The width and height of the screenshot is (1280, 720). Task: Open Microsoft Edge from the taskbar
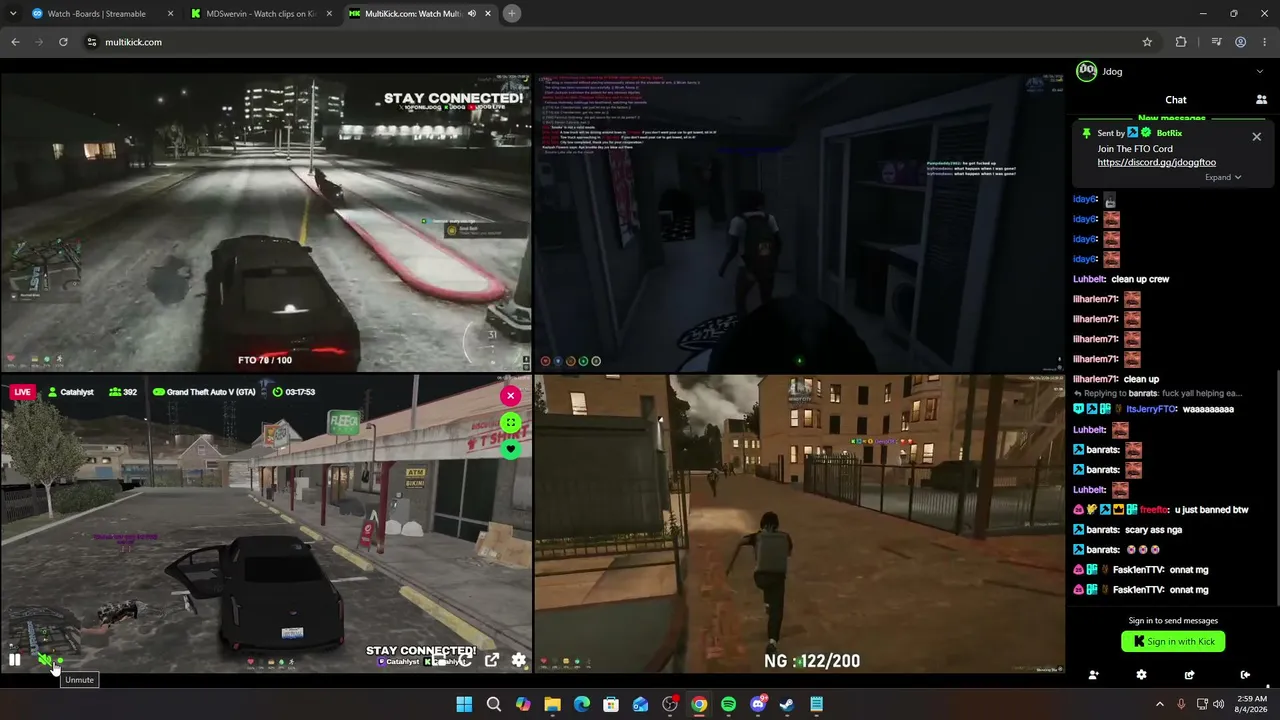click(582, 704)
